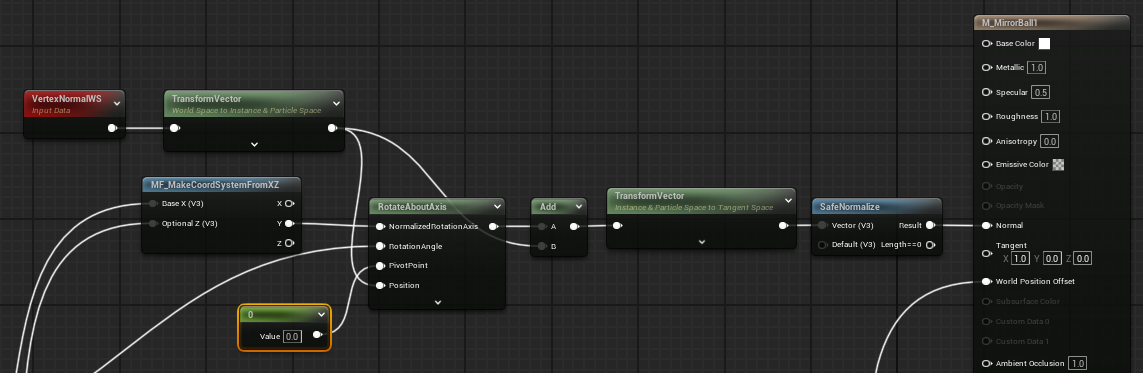Click the Add node output pin
1143x373 pixels.
click(574, 227)
